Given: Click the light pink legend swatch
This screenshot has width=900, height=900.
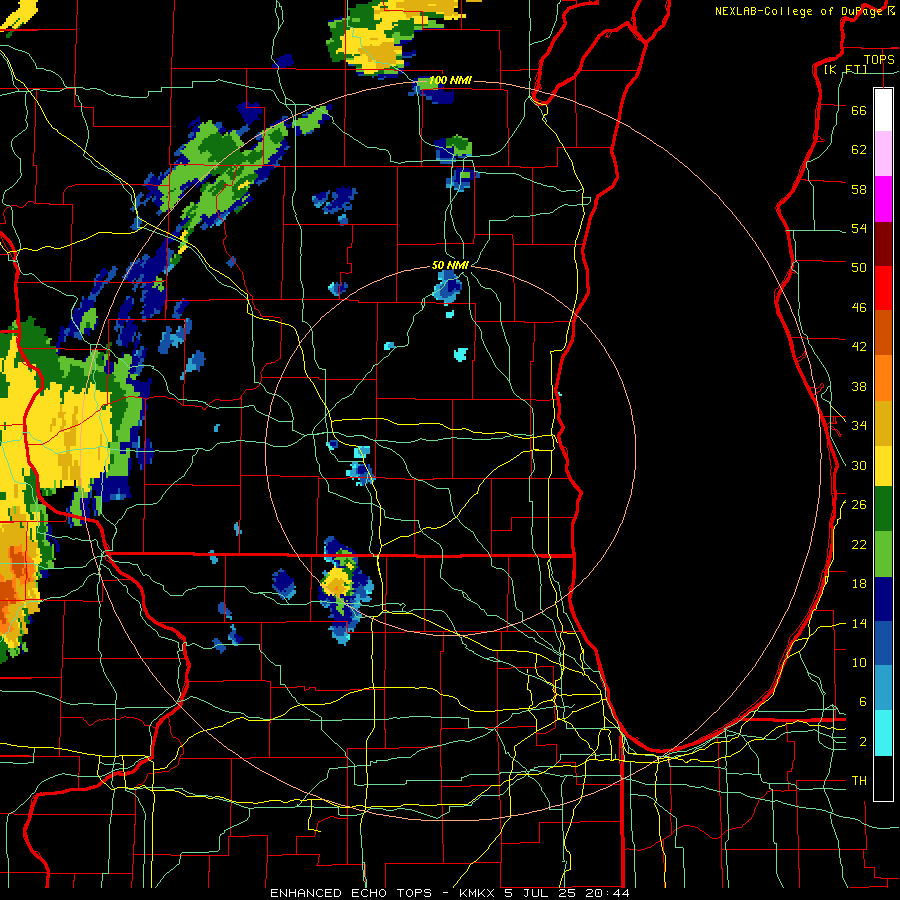Looking at the screenshot, I should pyautogui.click(x=883, y=154).
